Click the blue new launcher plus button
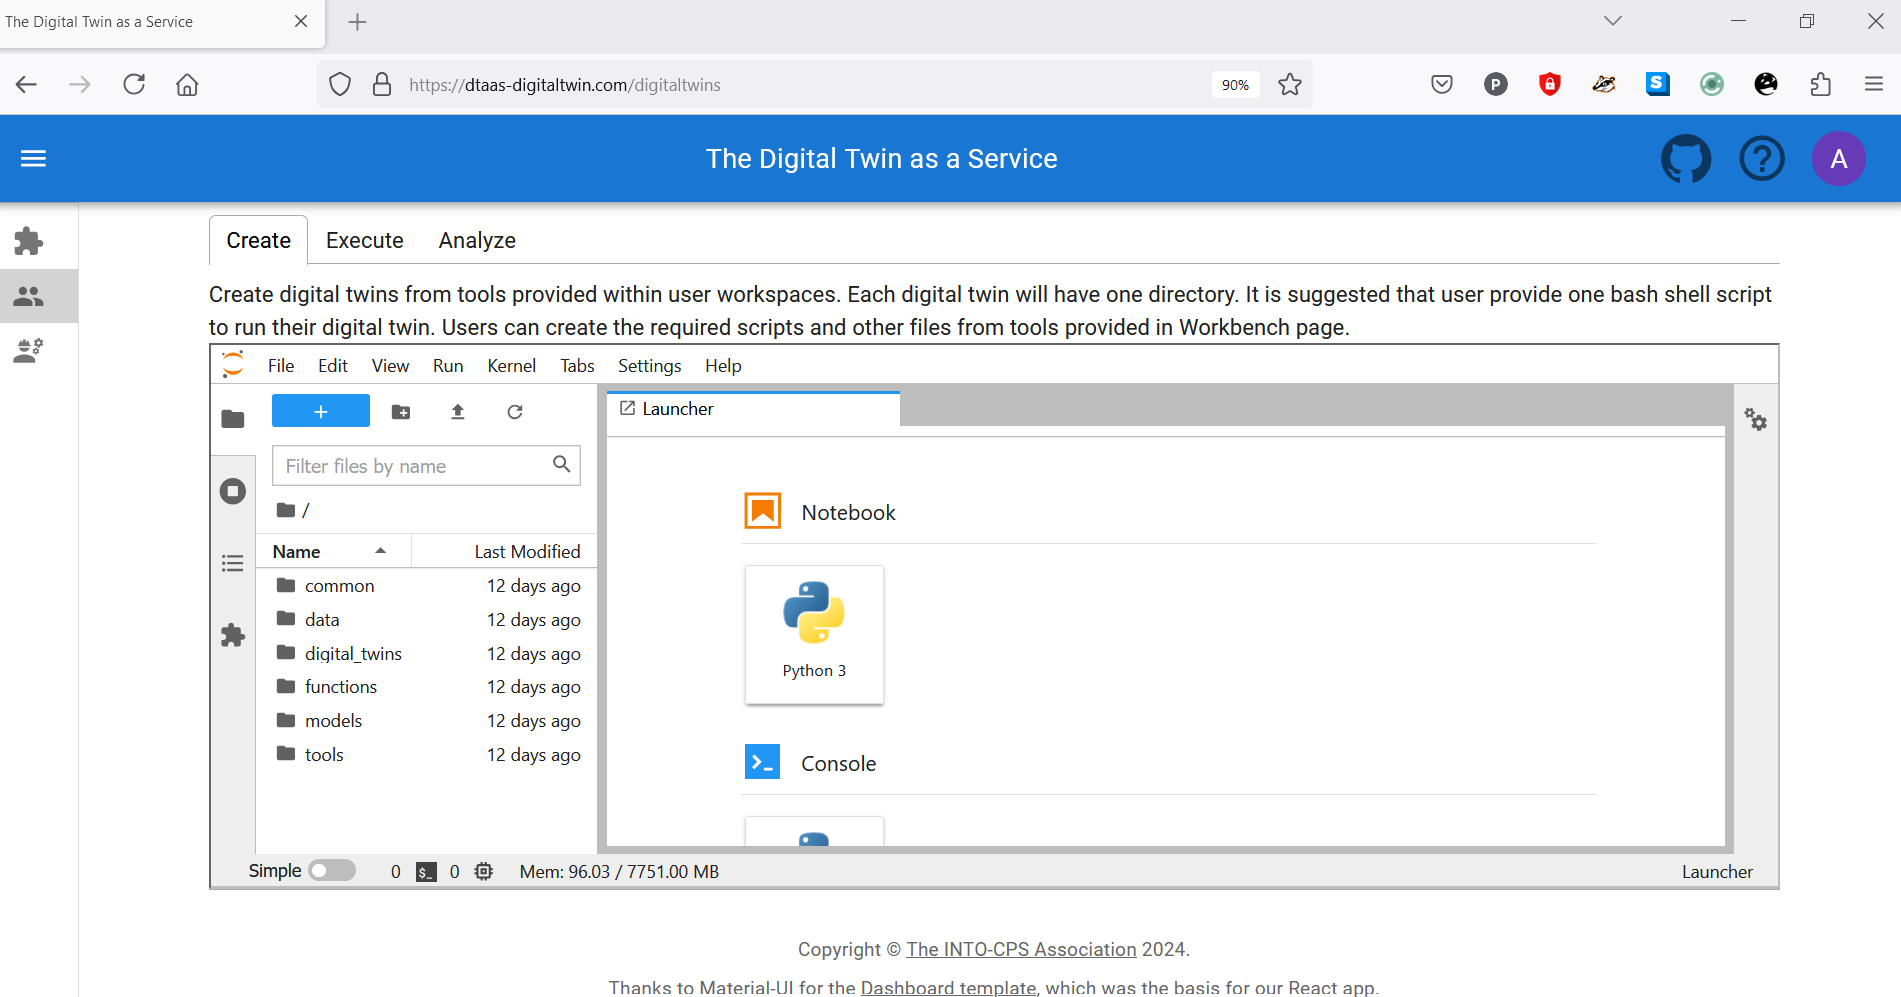 click(320, 411)
